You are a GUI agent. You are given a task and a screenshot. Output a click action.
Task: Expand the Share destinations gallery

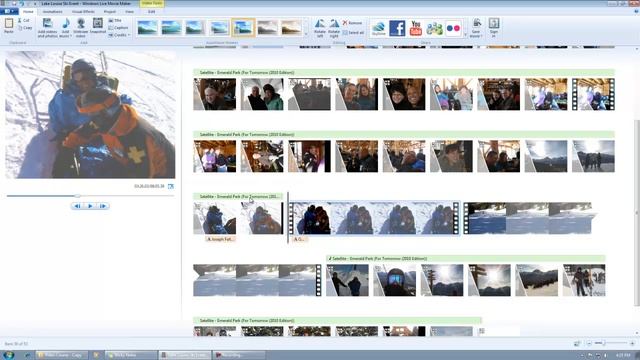click(465, 35)
